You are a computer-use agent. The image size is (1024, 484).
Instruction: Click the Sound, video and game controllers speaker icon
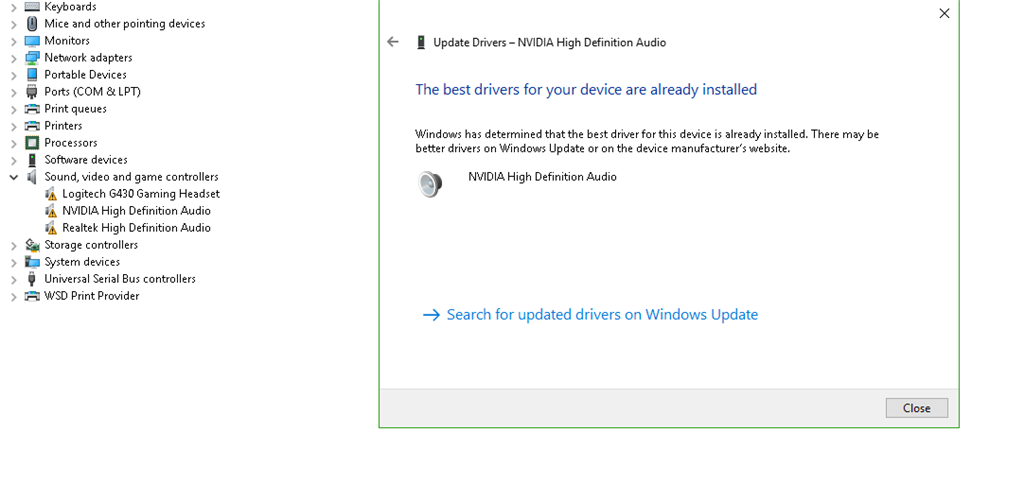tap(32, 177)
